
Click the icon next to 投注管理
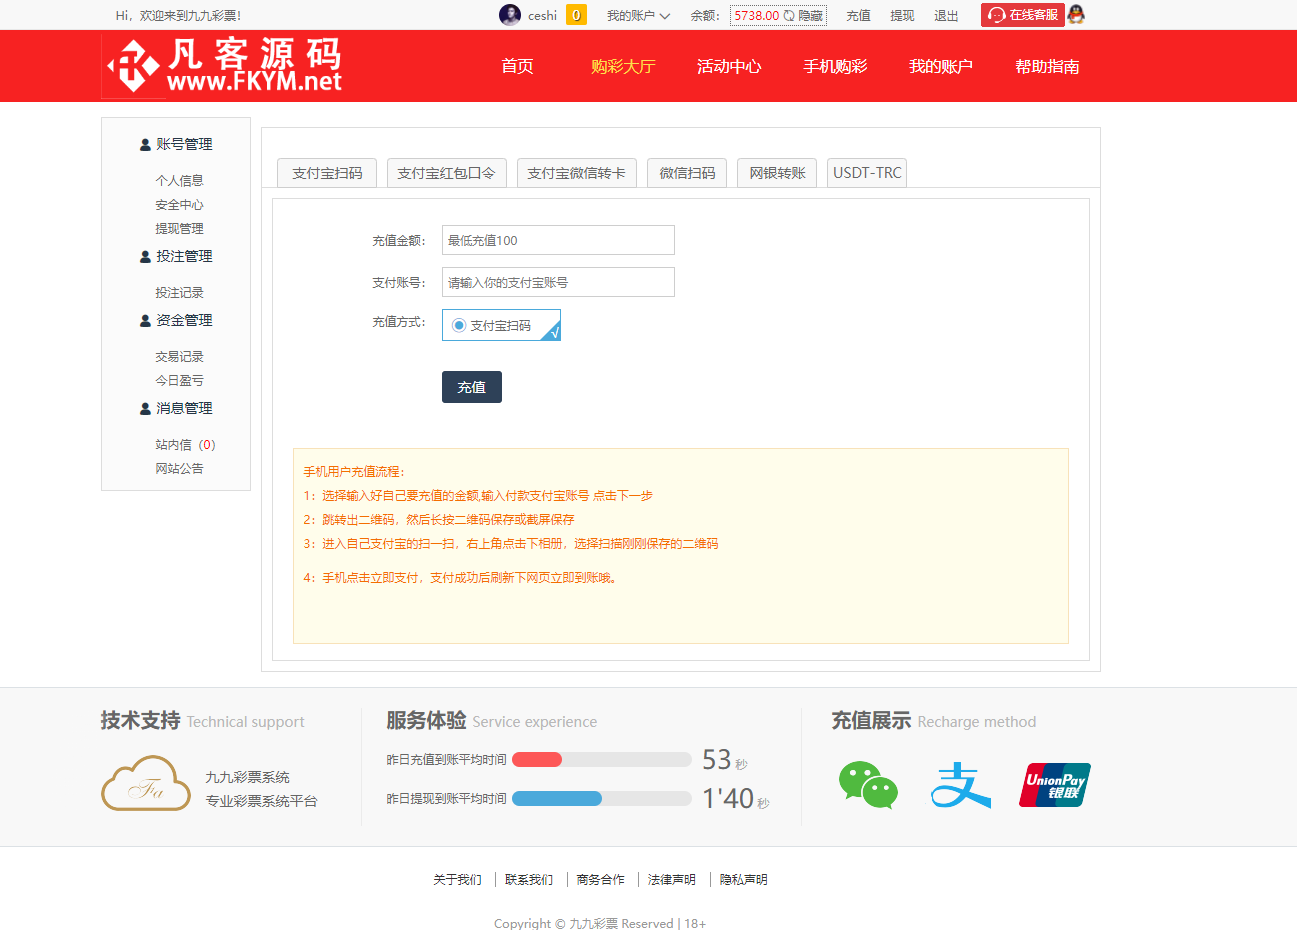click(x=144, y=255)
